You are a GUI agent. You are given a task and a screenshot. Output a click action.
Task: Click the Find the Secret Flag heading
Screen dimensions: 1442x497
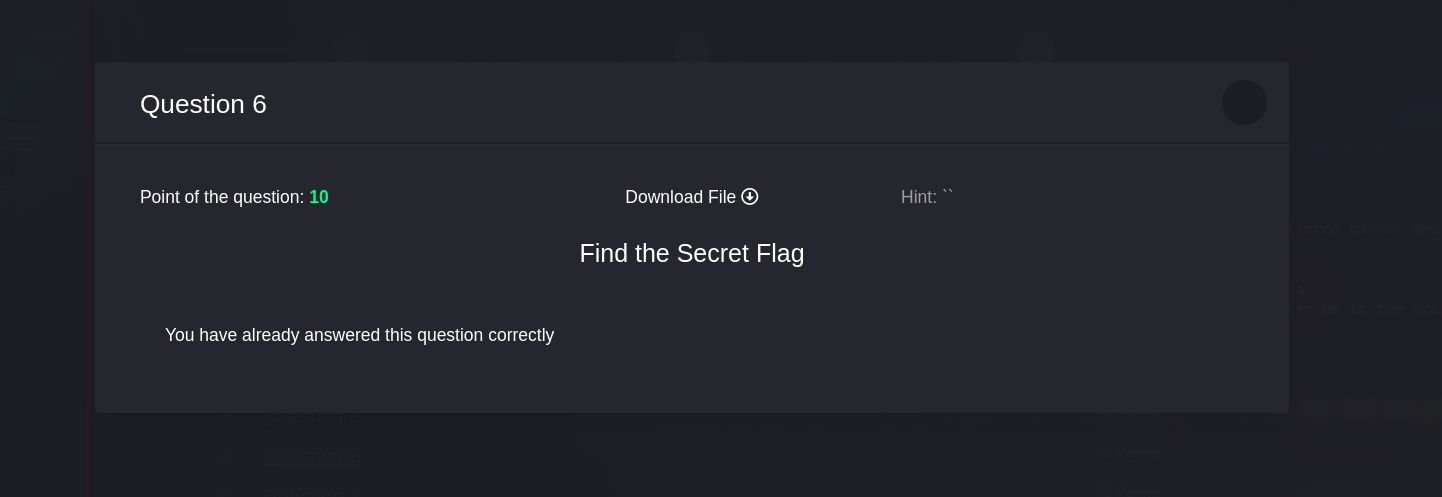tap(692, 253)
